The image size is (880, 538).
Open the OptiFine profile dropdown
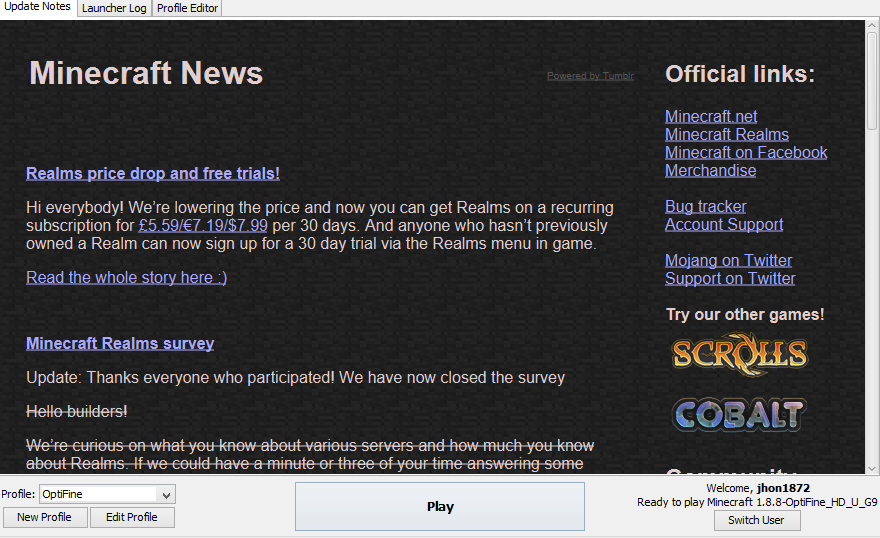click(107, 494)
